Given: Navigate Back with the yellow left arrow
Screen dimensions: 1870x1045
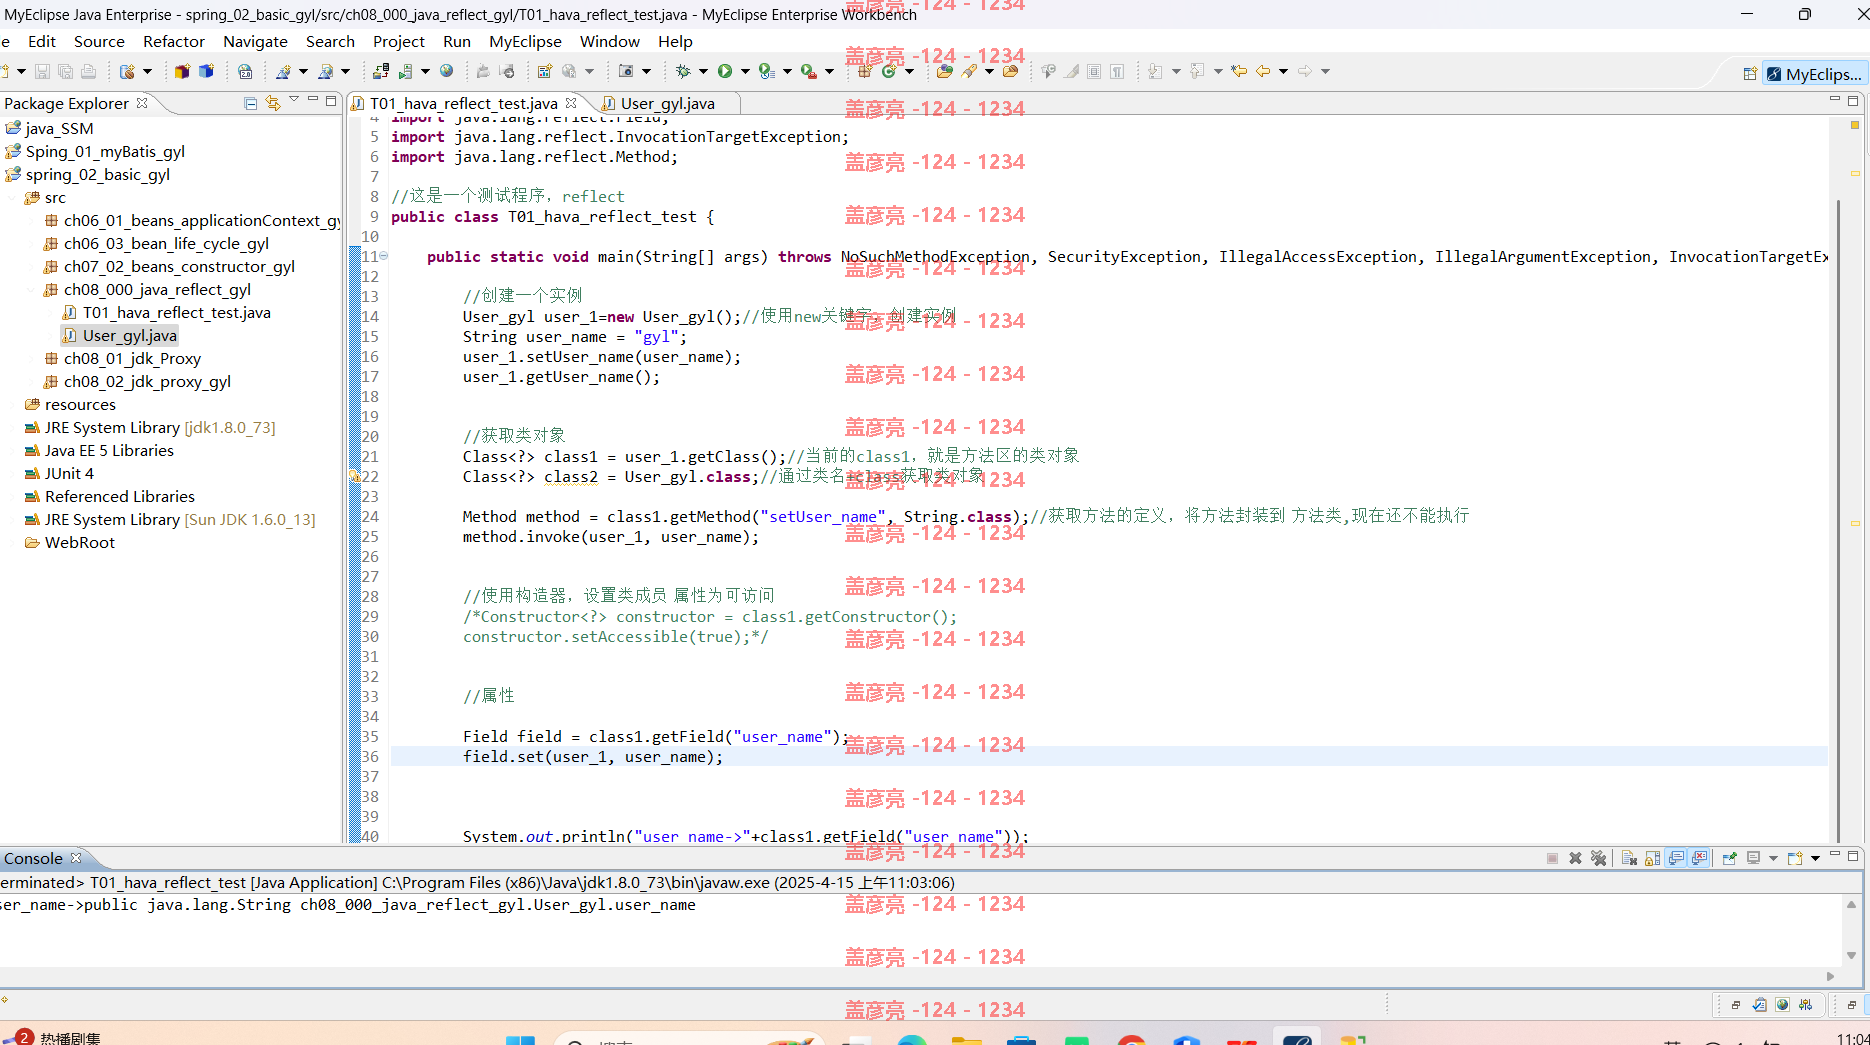Looking at the screenshot, I should click(1263, 71).
